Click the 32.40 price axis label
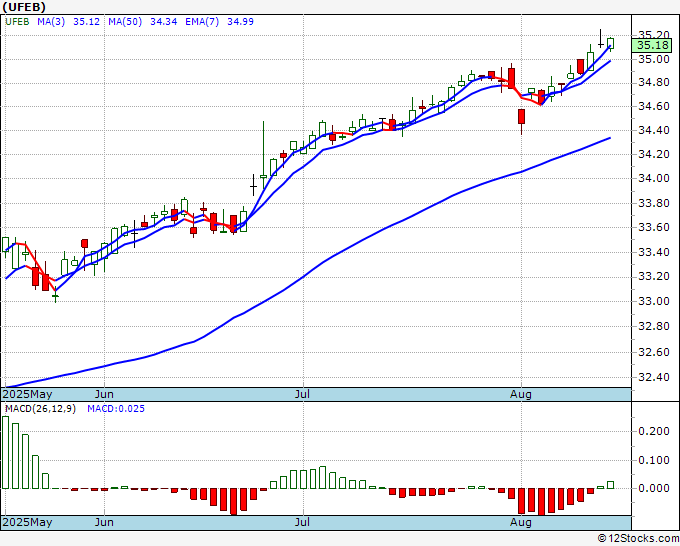 [x=654, y=377]
